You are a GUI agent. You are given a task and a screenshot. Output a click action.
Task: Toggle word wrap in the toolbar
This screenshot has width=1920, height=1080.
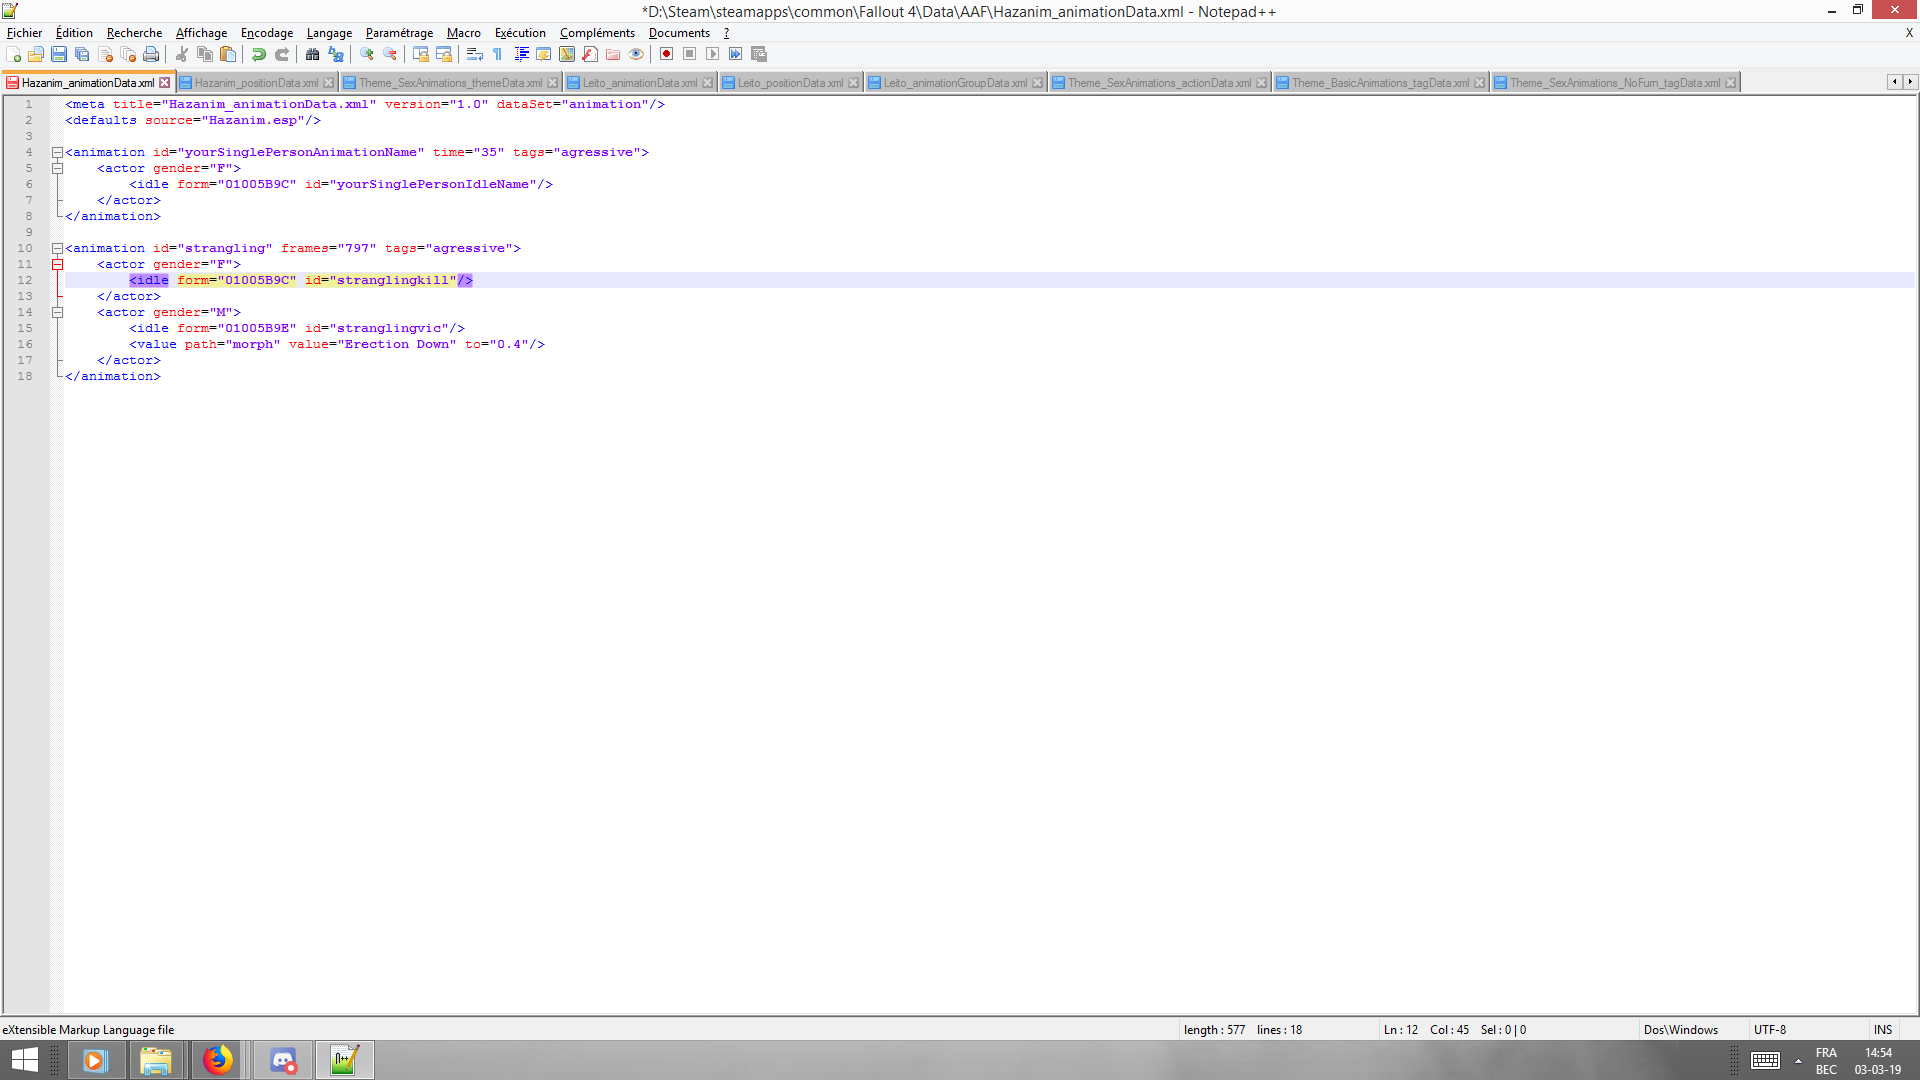[x=475, y=54]
